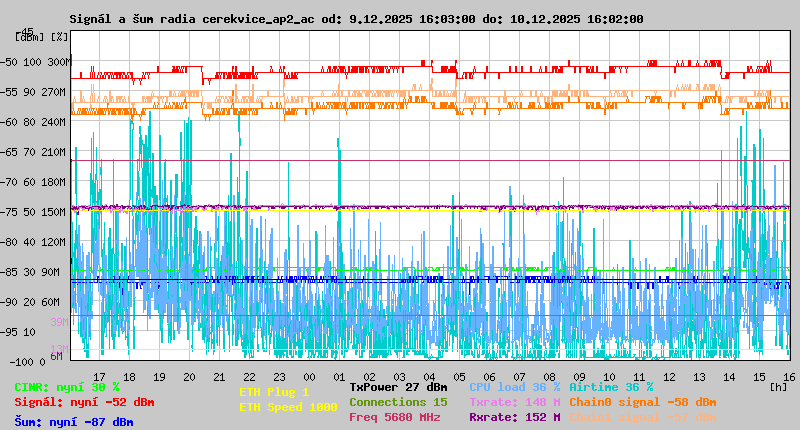This screenshot has width=800, height=430.
Task: Select the faded Chain1 signal legend entry
Action: 642,417
